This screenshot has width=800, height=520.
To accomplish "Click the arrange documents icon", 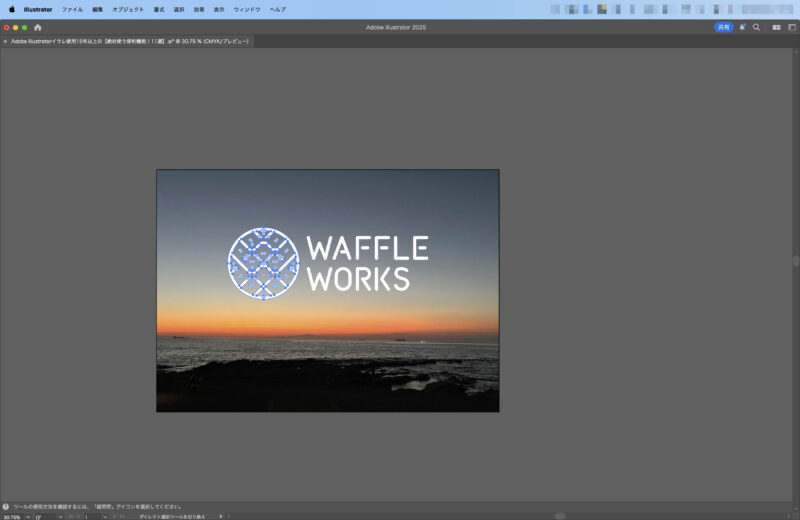I will click(776, 27).
